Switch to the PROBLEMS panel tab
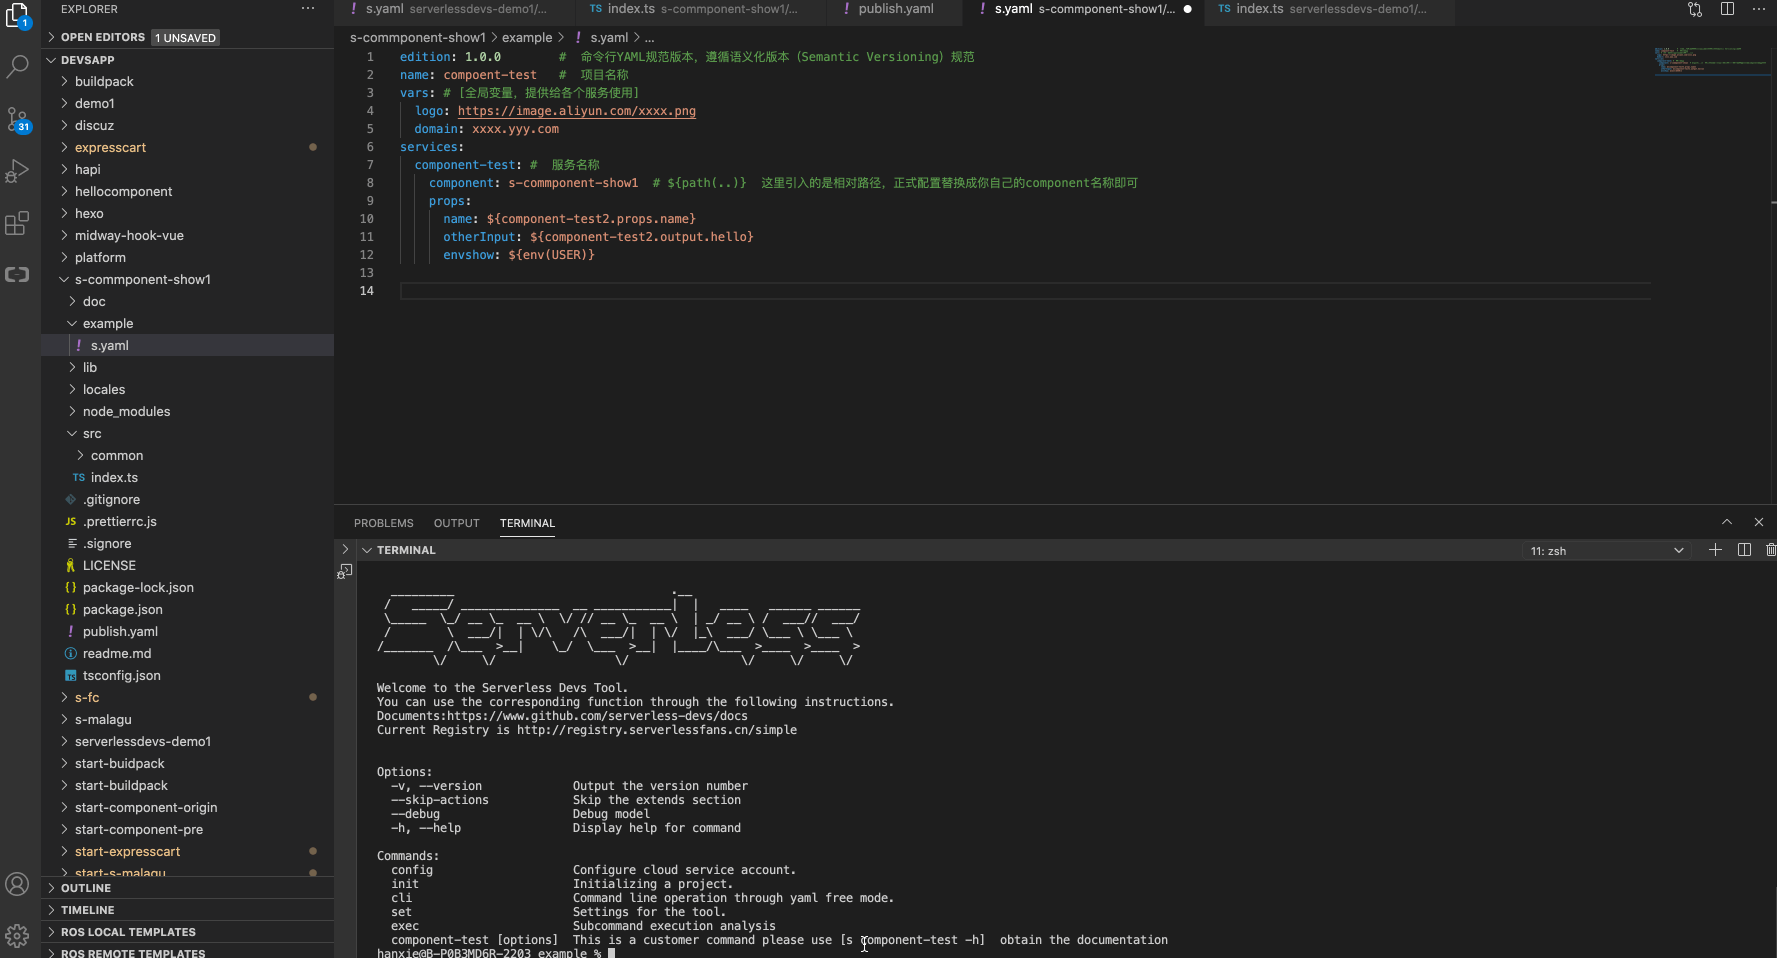Screen dimensions: 1777x958 coord(383,523)
